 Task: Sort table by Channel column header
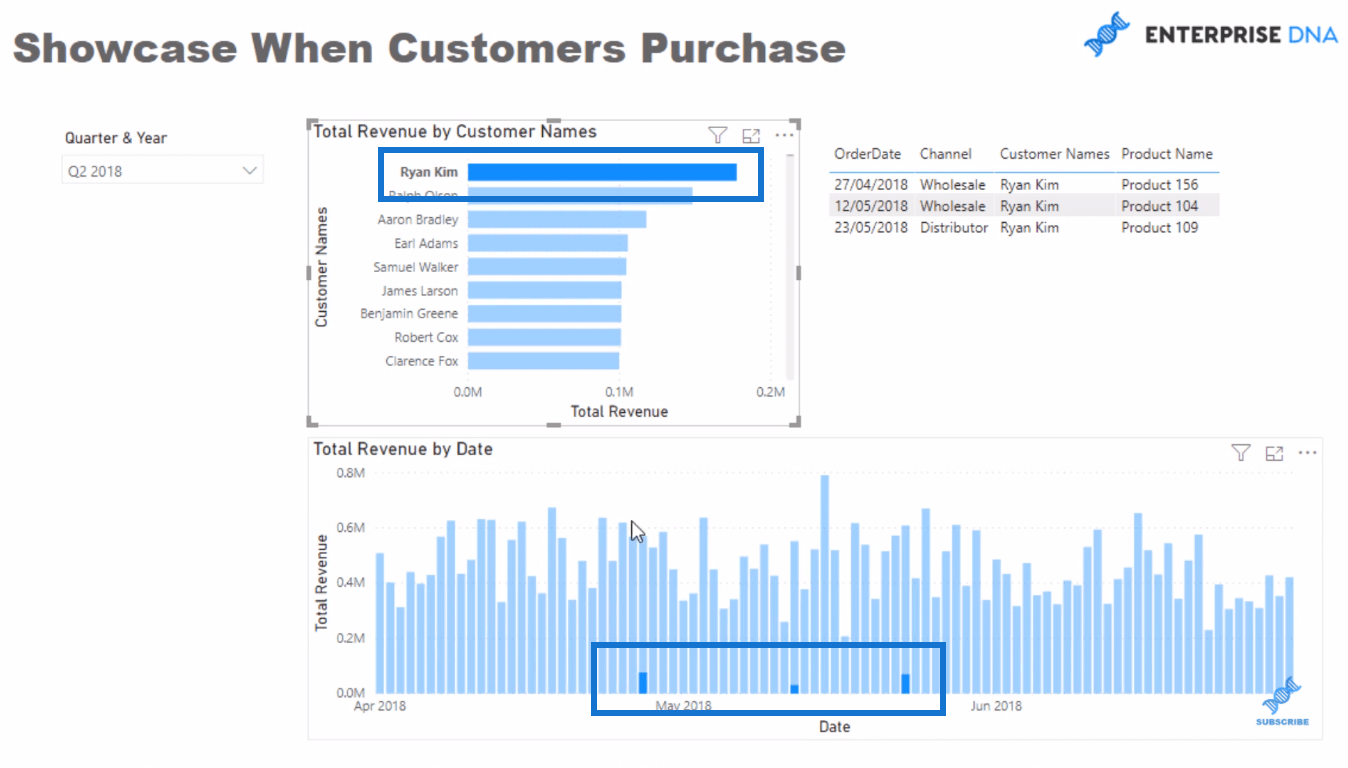[x=945, y=154]
